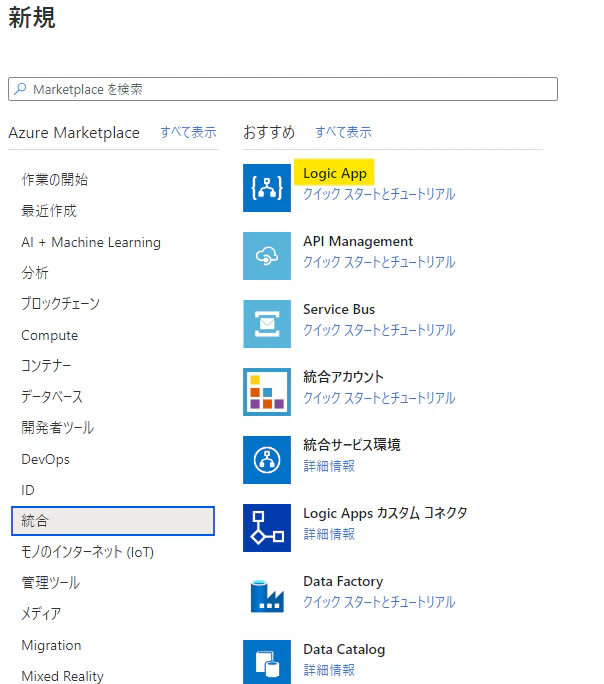Open 詳細情報 under Logic Apps カスタム コネクタ
Viewport: 604px width, 684px height.
click(x=329, y=534)
